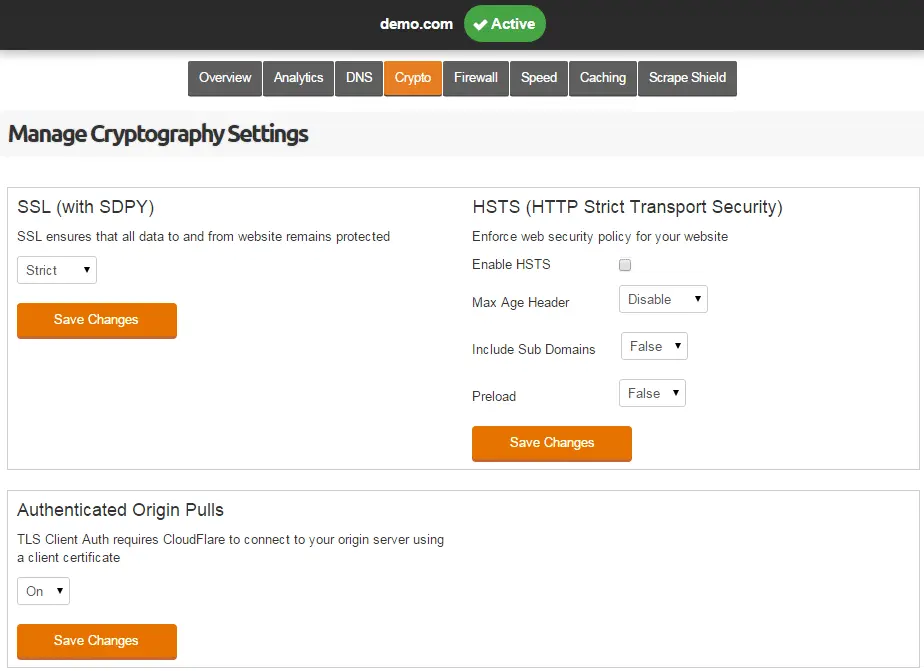Viewport: 924px width, 671px height.
Task: Open the Authenticated Origin Pulls On dropdown
Action: coord(43,591)
